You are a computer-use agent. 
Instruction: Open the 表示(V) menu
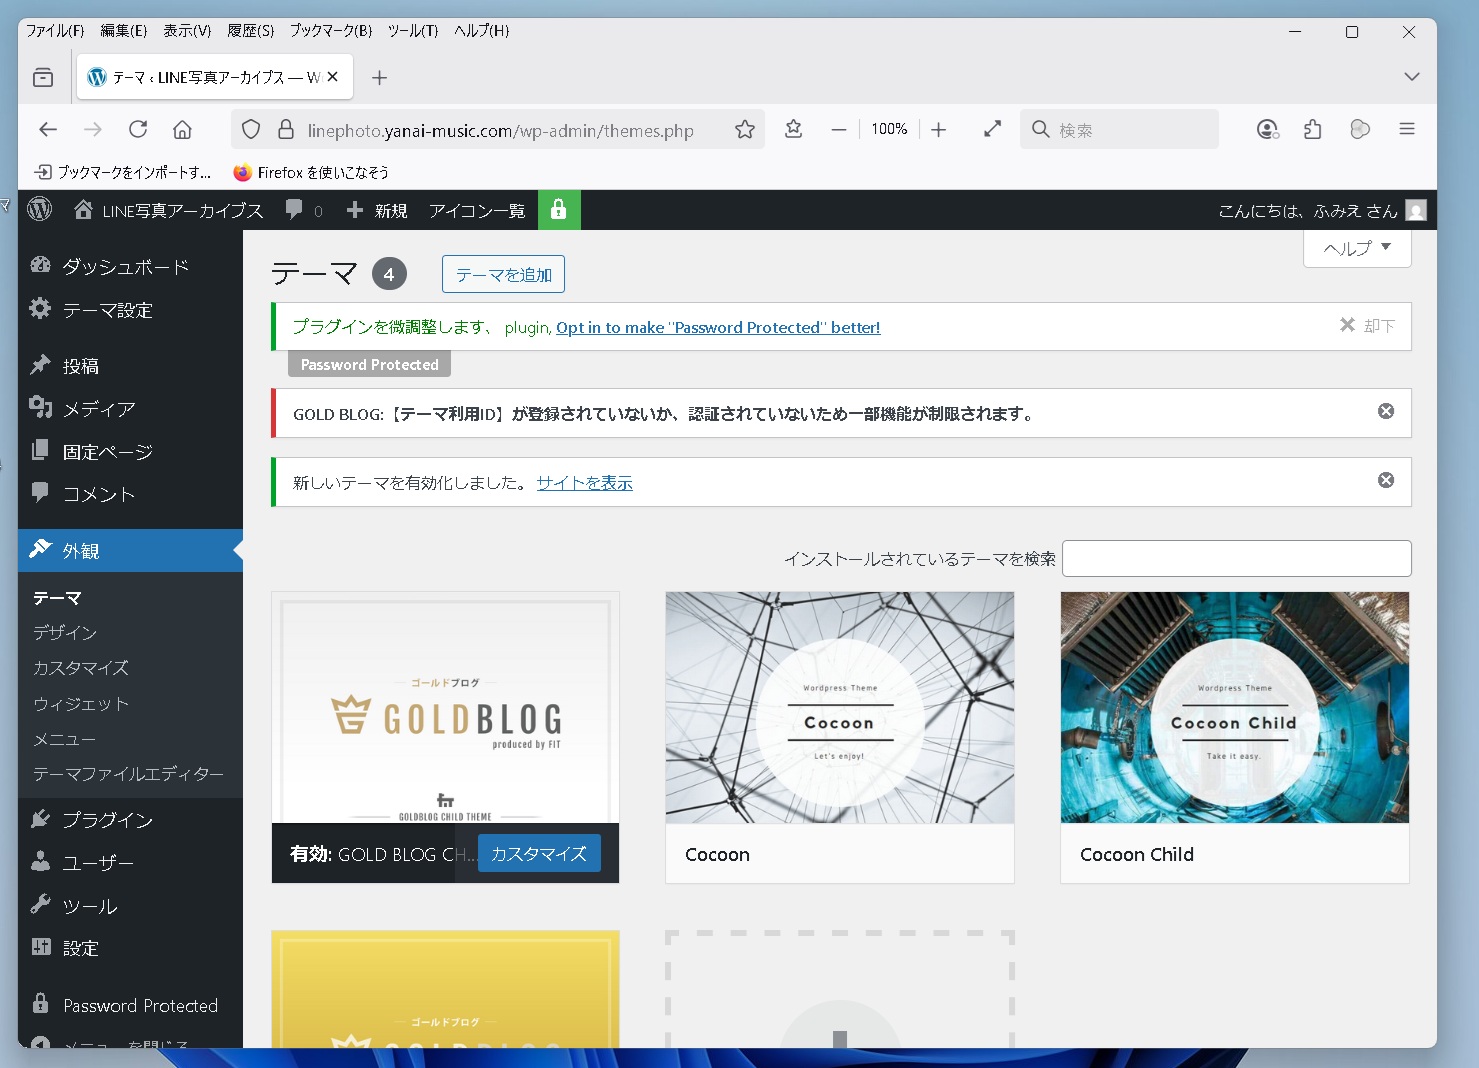pos(187,31)
